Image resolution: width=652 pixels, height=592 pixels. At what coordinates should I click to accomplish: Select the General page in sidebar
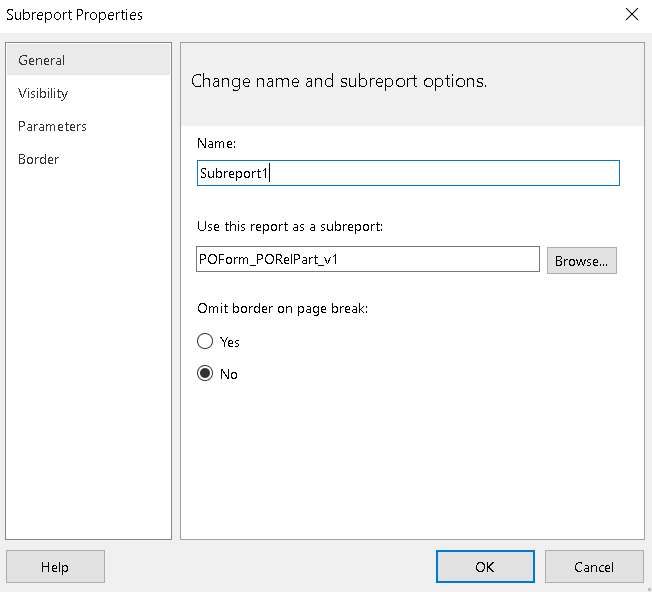42,60
